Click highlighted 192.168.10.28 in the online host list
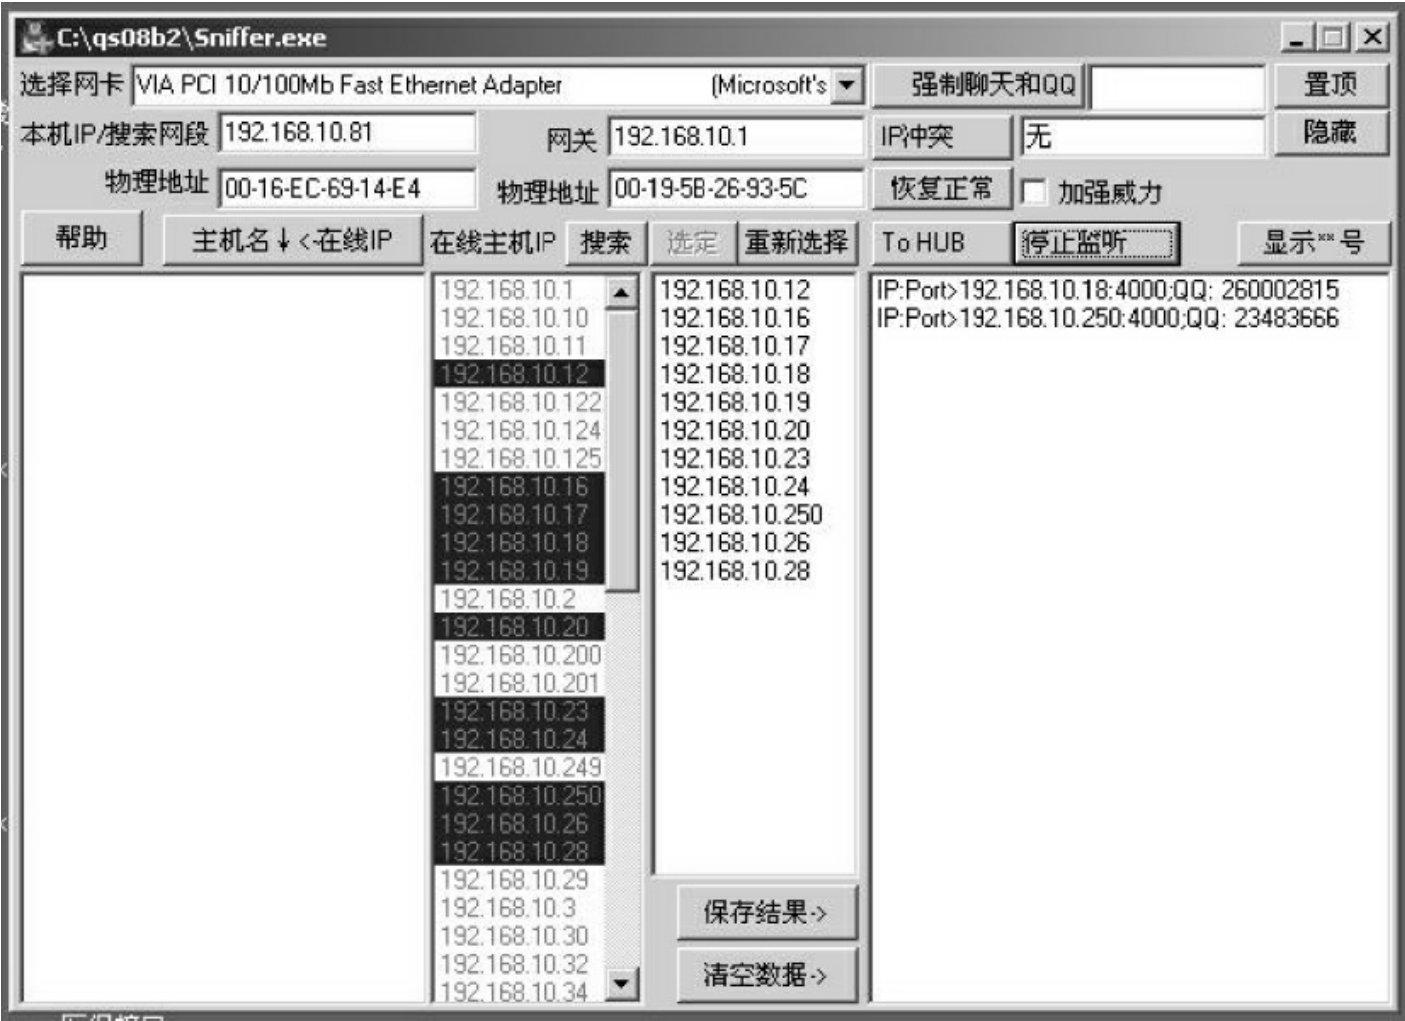 point(520,852)
